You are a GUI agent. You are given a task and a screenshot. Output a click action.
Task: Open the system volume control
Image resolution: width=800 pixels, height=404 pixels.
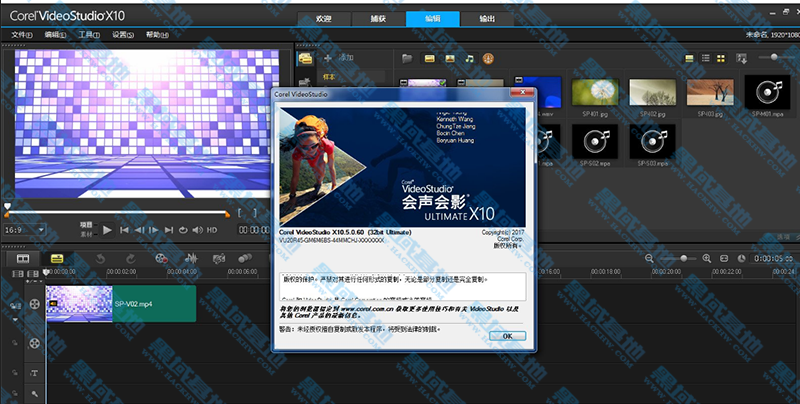pyautogui.click(x=197, y=230)
